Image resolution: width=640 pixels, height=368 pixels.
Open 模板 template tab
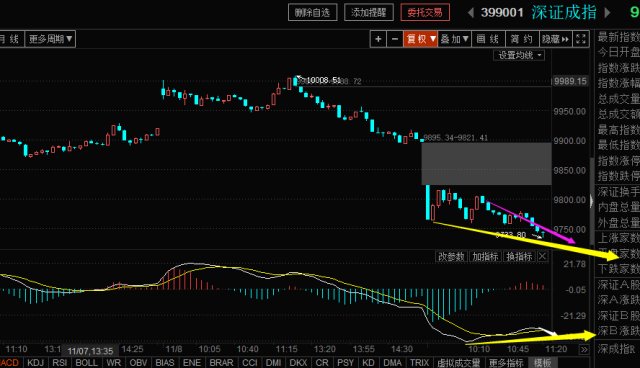542,363
